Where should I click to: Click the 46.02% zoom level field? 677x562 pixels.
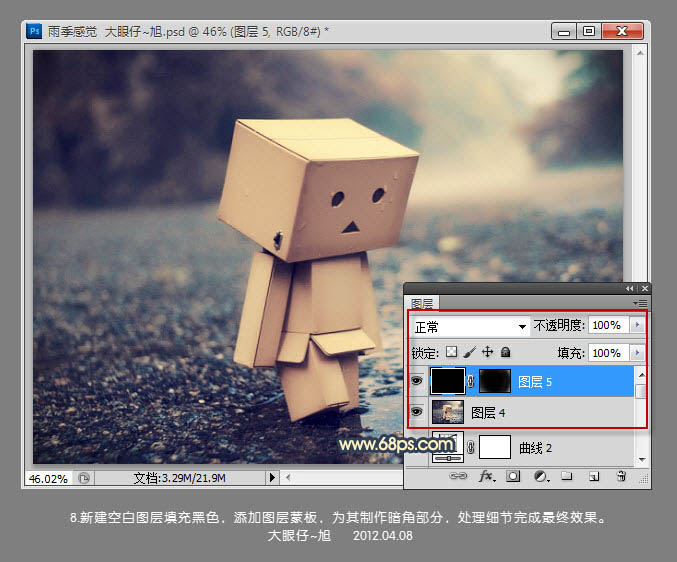pyautogui.click(x=48, y=478)
